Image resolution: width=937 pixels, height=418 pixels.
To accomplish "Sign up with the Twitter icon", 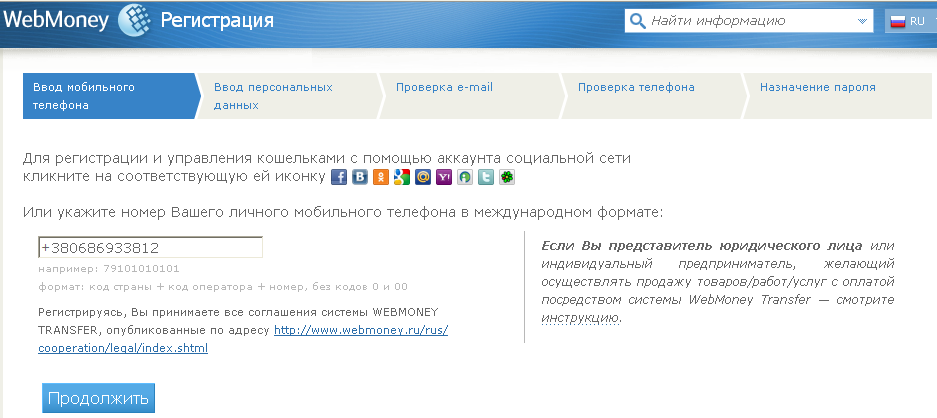I will coord(486,178).
